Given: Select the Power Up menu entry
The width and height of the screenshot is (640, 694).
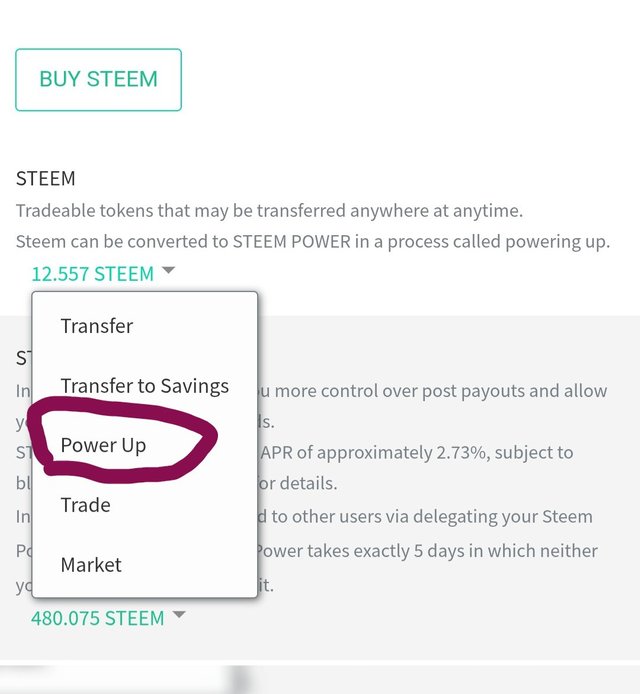Looking at the screenshot, I should pyautogui.click(x=104, y=445).
